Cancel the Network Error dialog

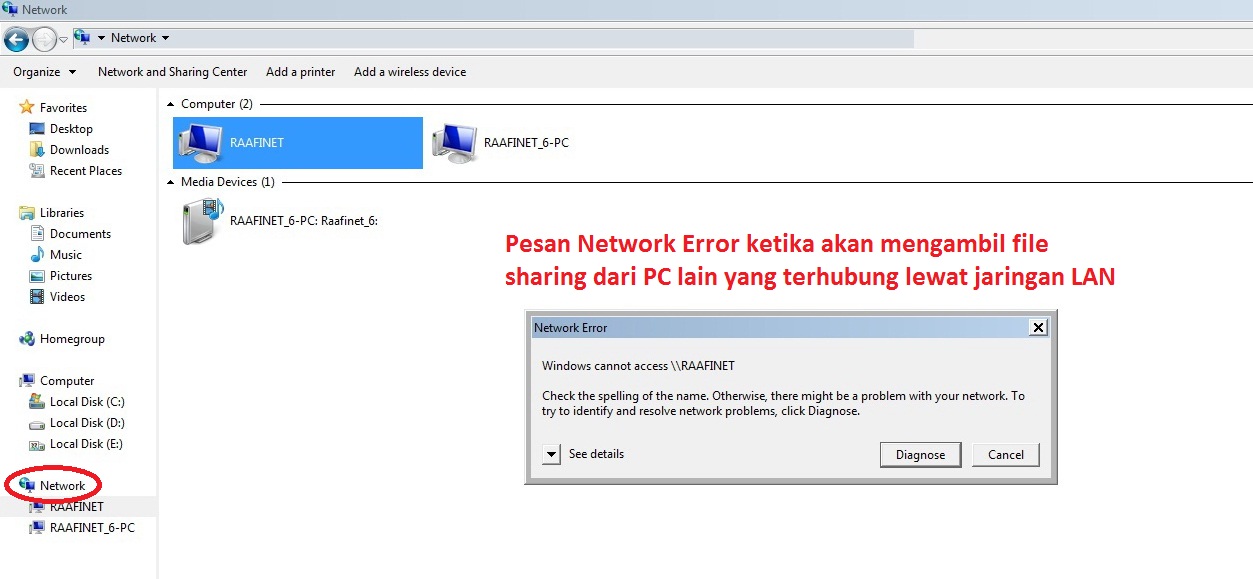click(1005, 454)
